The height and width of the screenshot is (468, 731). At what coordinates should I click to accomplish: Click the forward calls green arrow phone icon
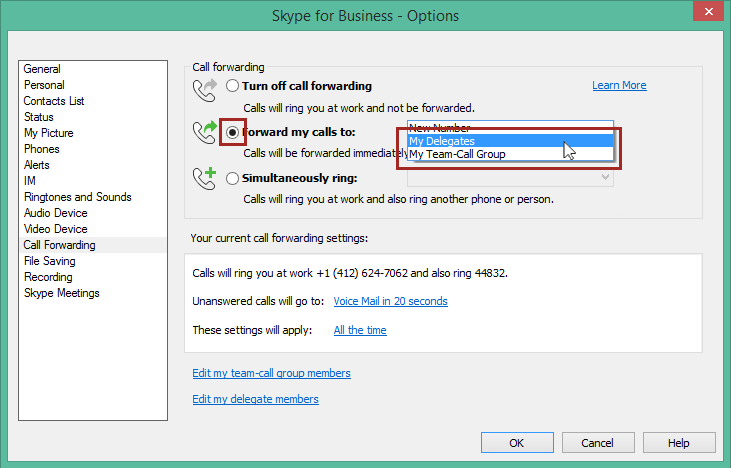(205, 132)
